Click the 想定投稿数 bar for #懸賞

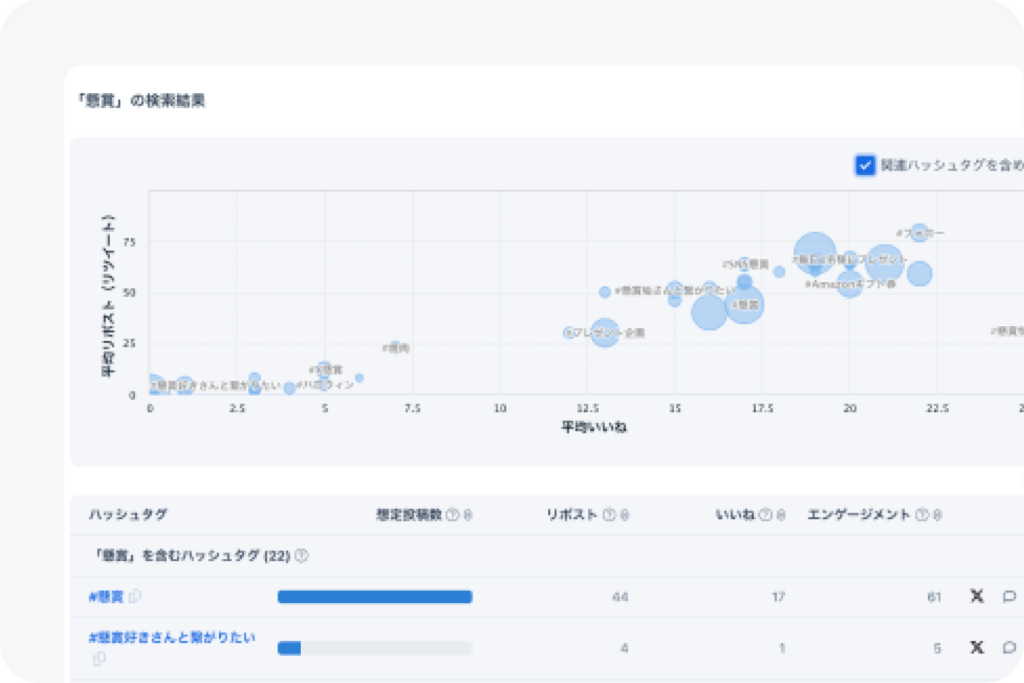374,597
